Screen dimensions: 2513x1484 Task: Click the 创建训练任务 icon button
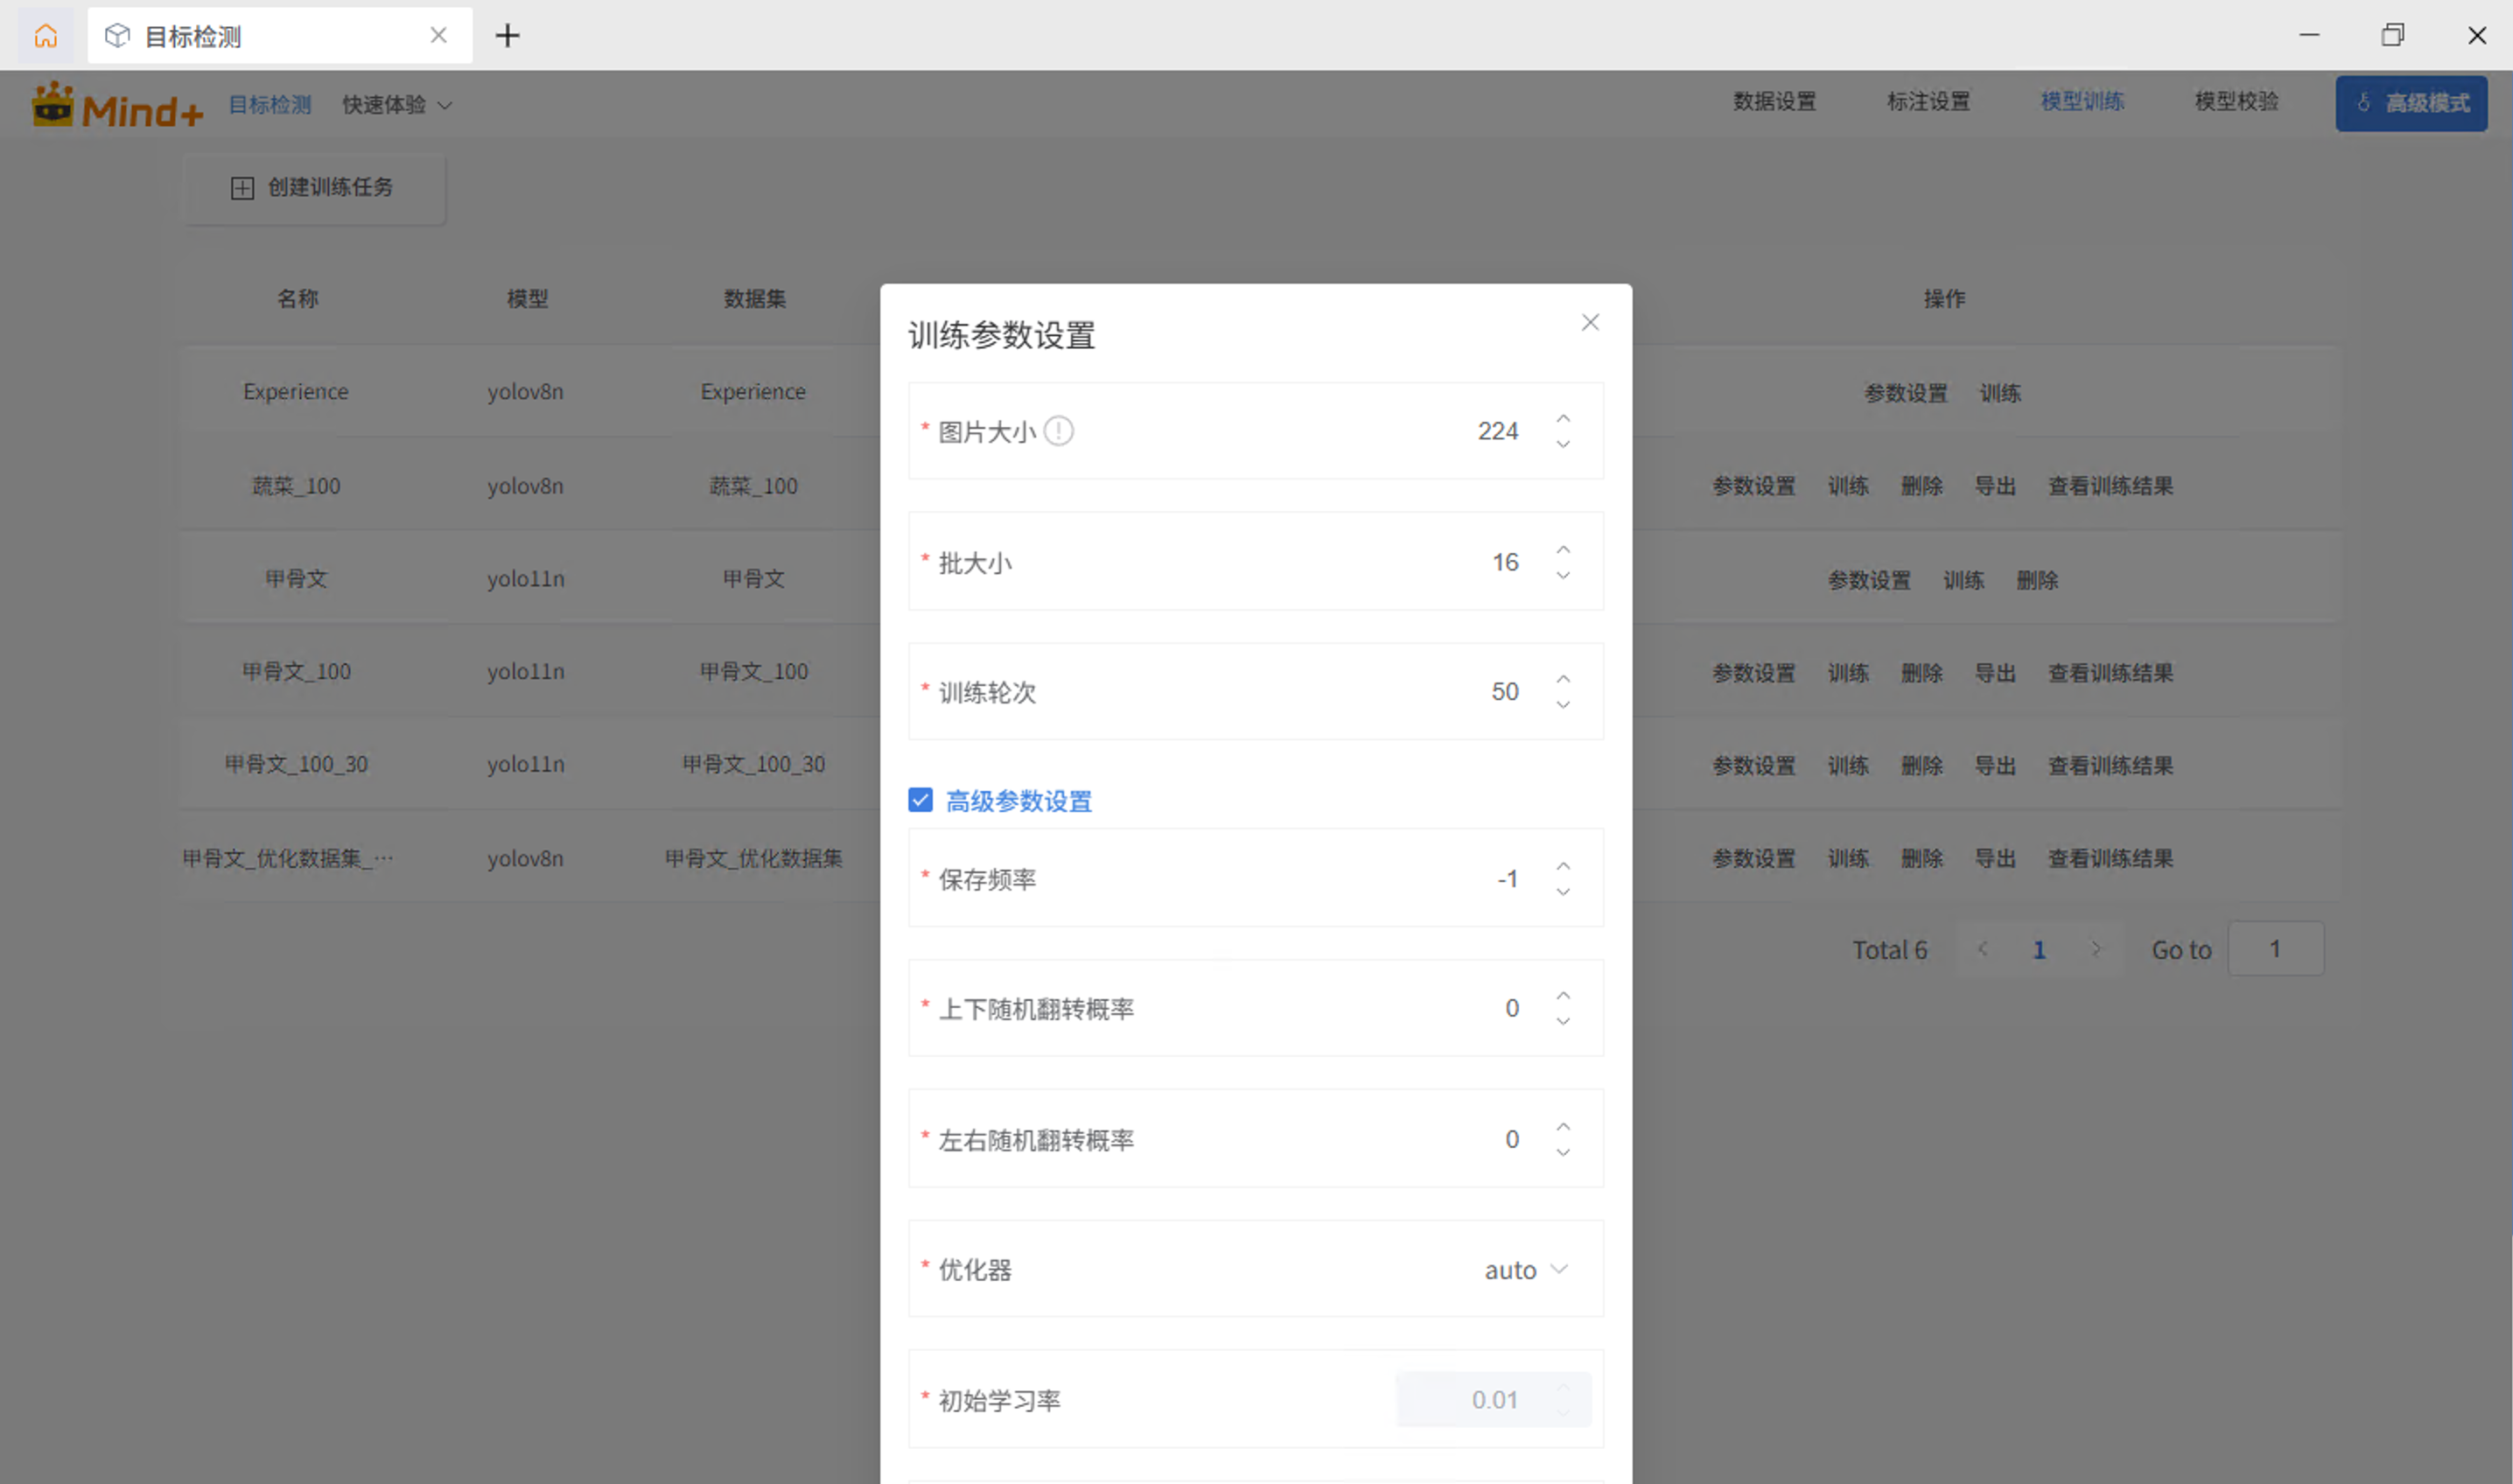click(242, 188)
